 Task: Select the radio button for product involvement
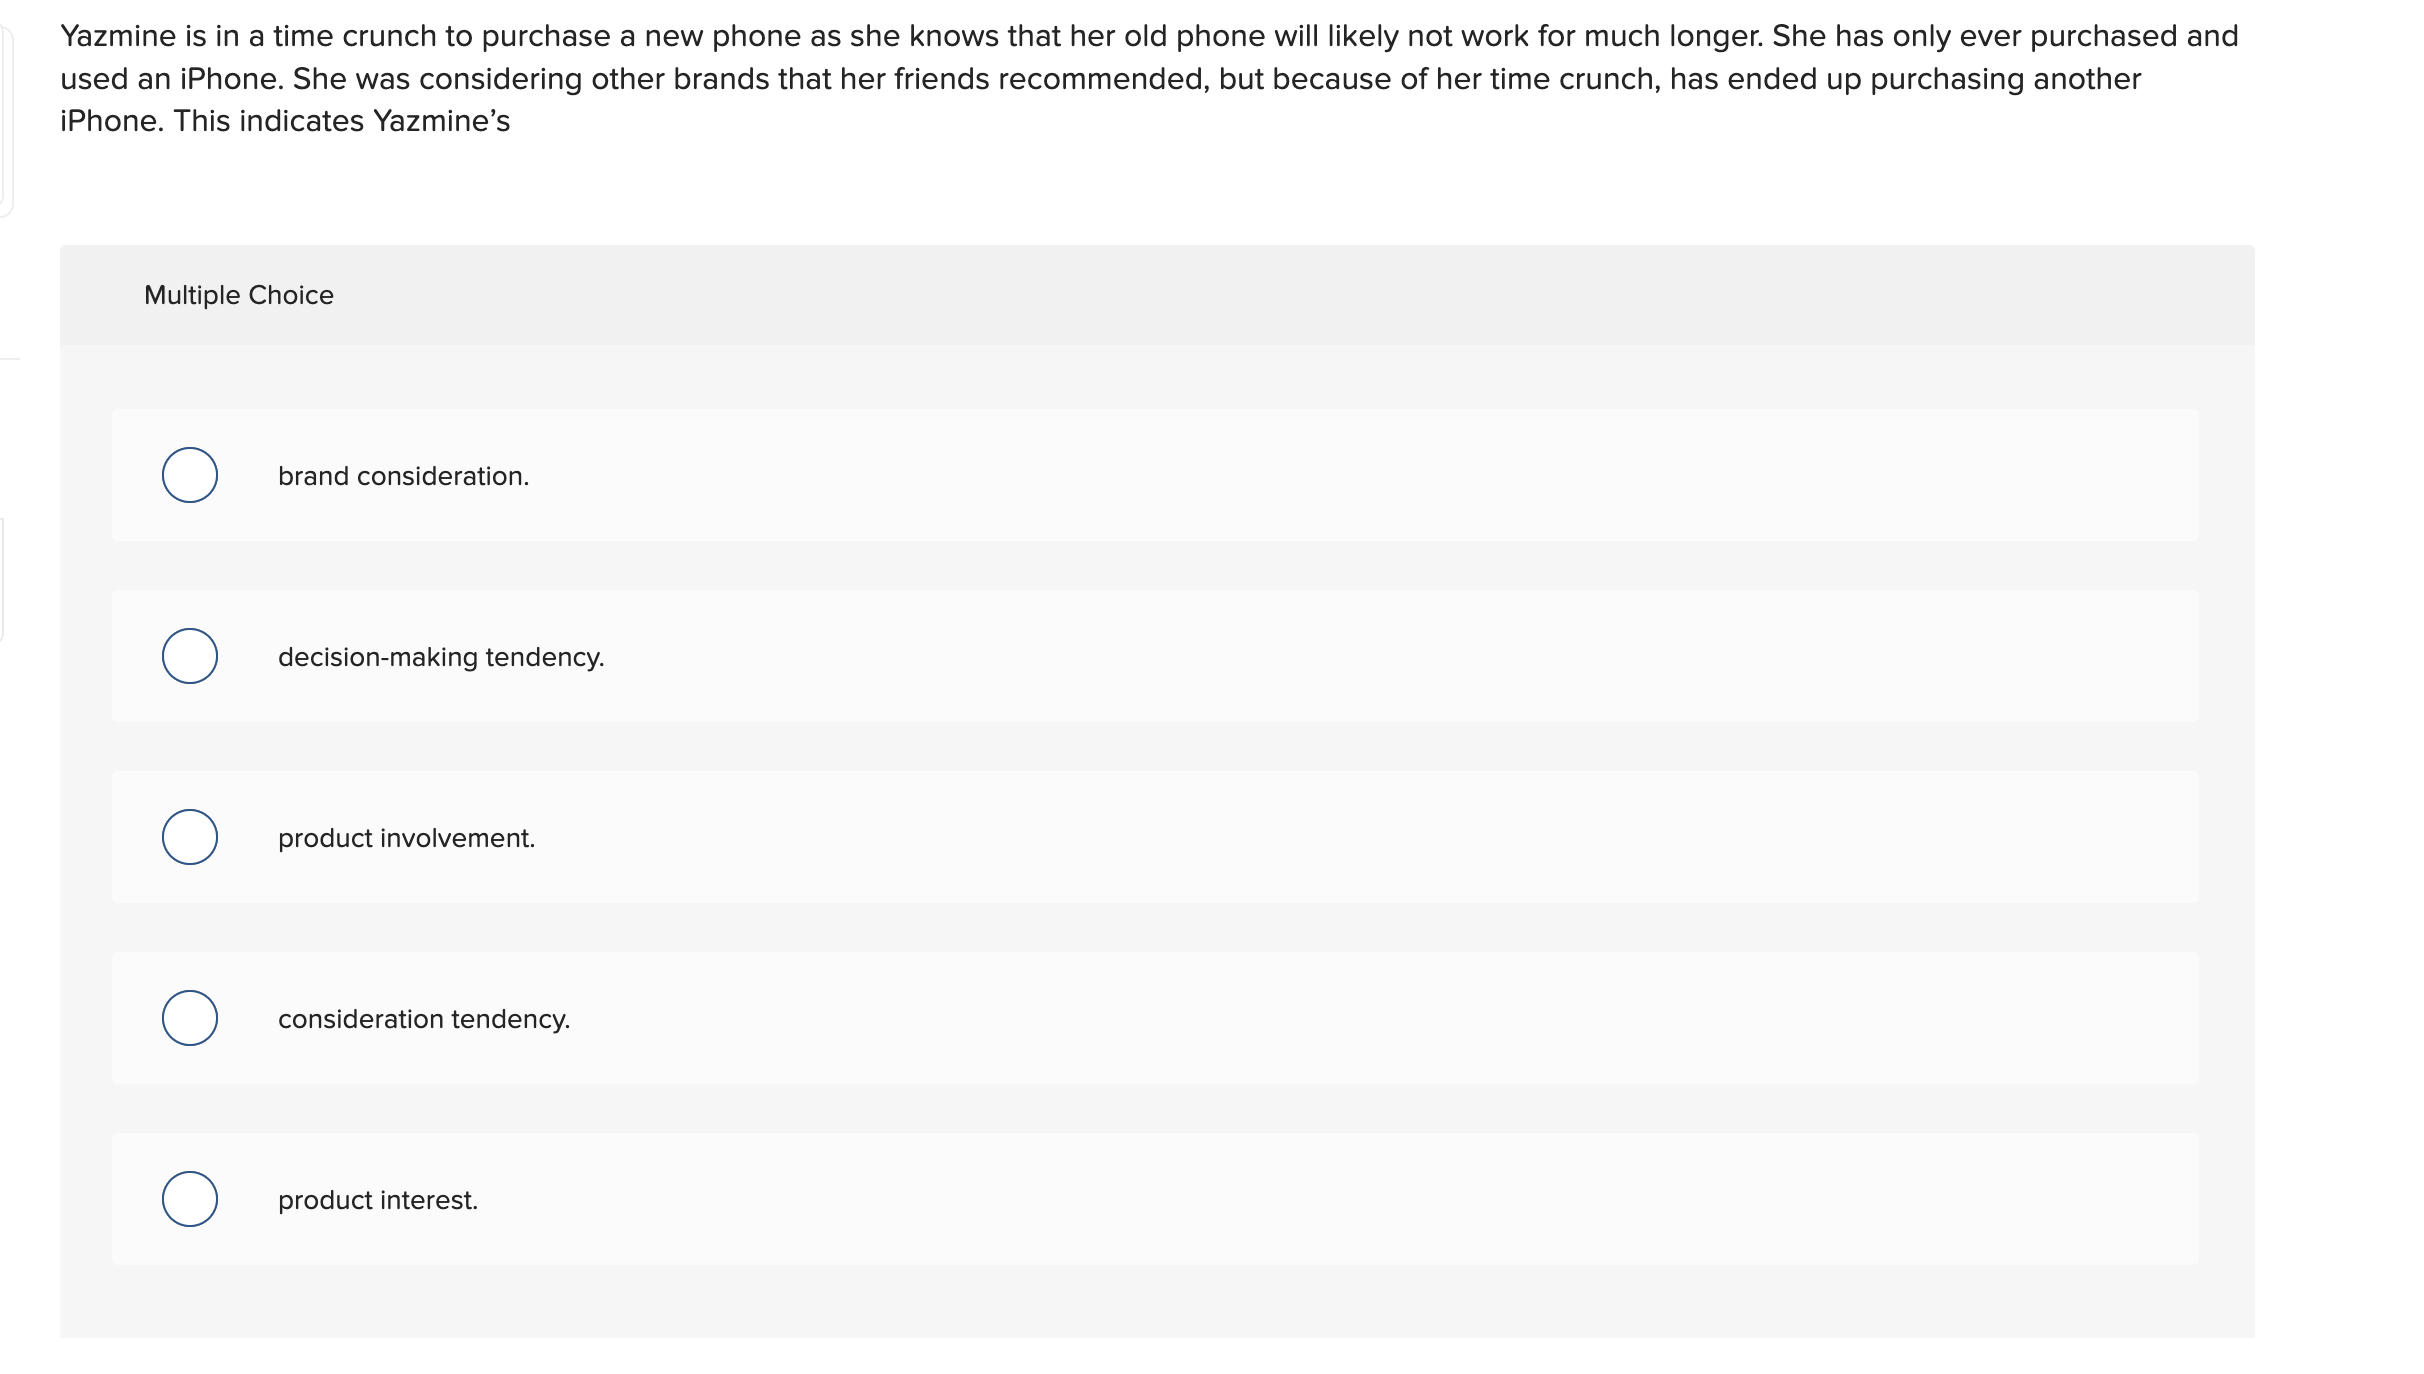[189, 837]
